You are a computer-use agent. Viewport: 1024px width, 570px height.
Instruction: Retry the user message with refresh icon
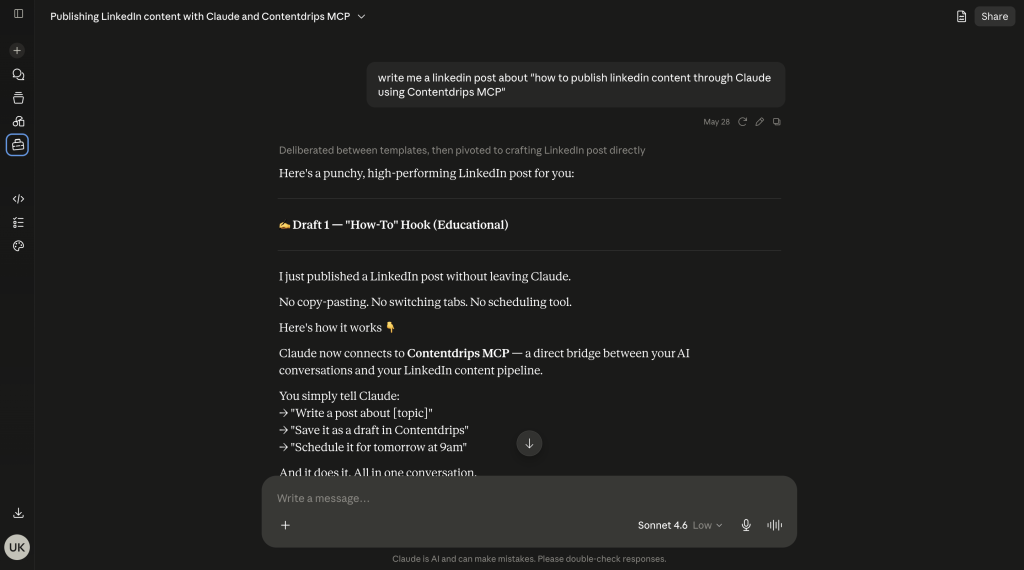[742, 121]
